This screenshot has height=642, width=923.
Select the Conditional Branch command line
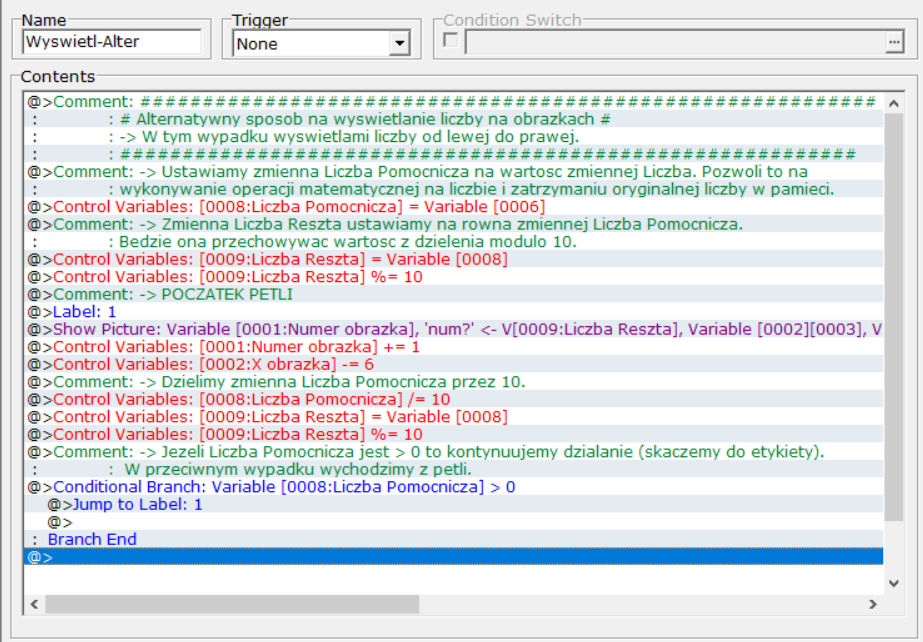(x=453, y=487)
